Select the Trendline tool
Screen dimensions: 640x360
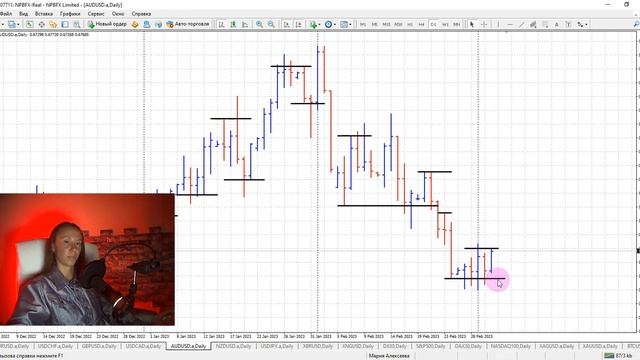(x=522, y=24)
